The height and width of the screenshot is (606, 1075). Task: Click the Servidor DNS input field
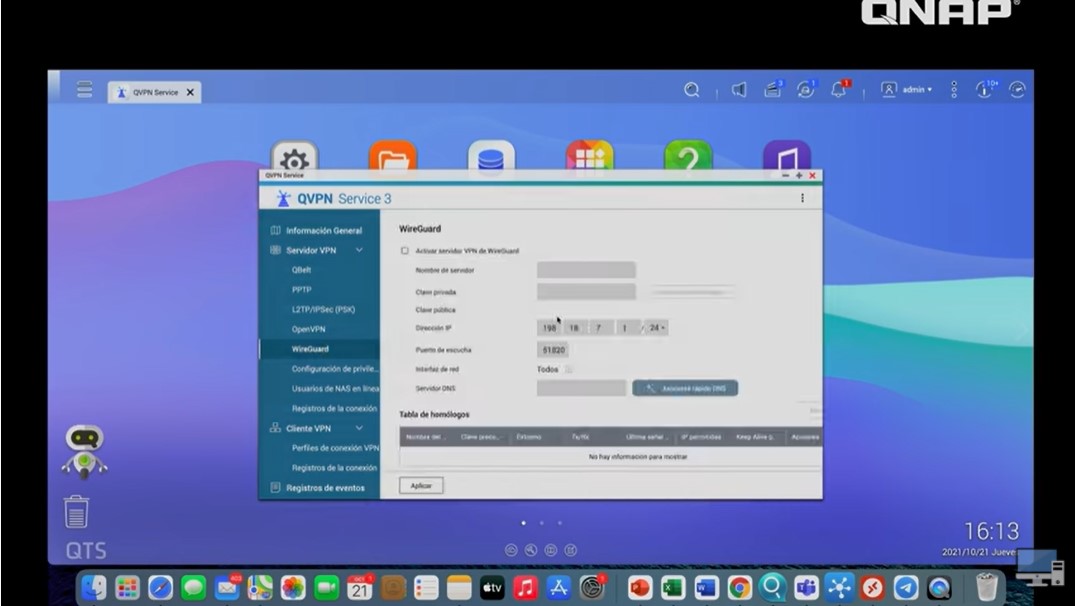pos(581,389)
